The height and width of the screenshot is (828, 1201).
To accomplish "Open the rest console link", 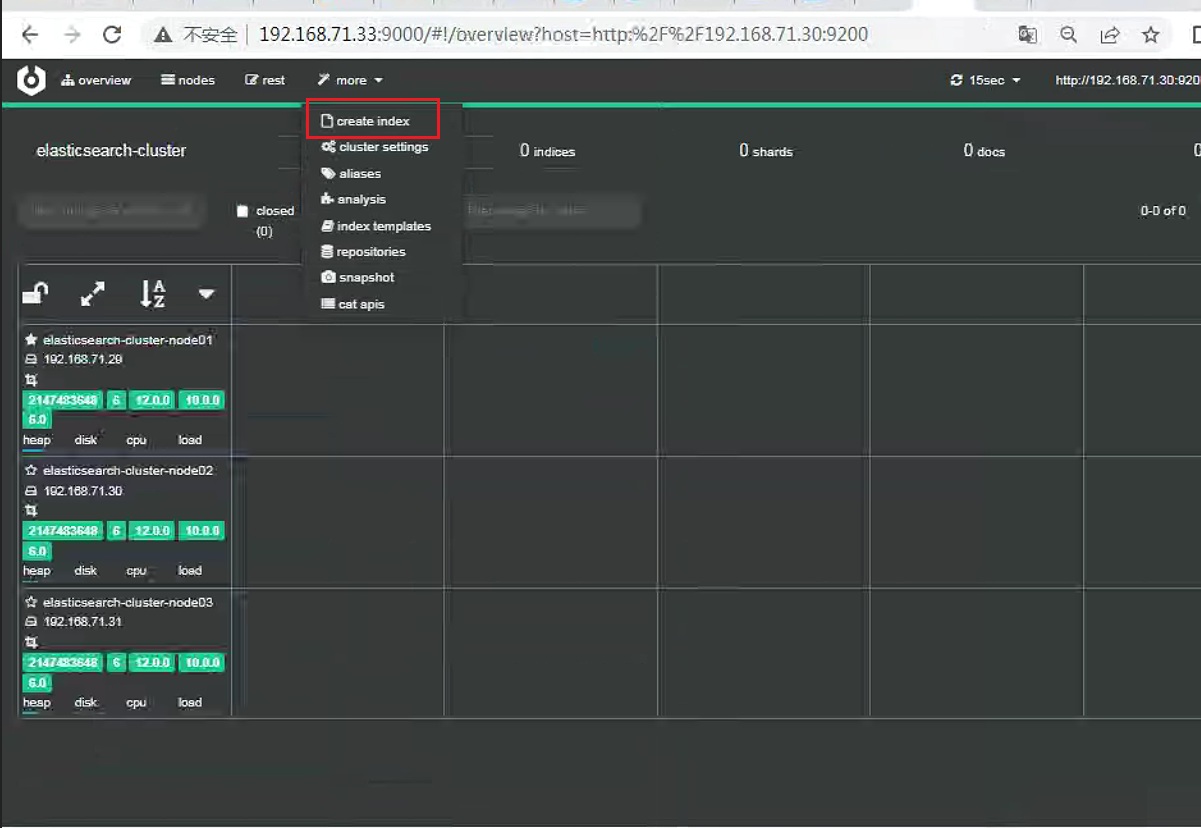I will [265, 80].
